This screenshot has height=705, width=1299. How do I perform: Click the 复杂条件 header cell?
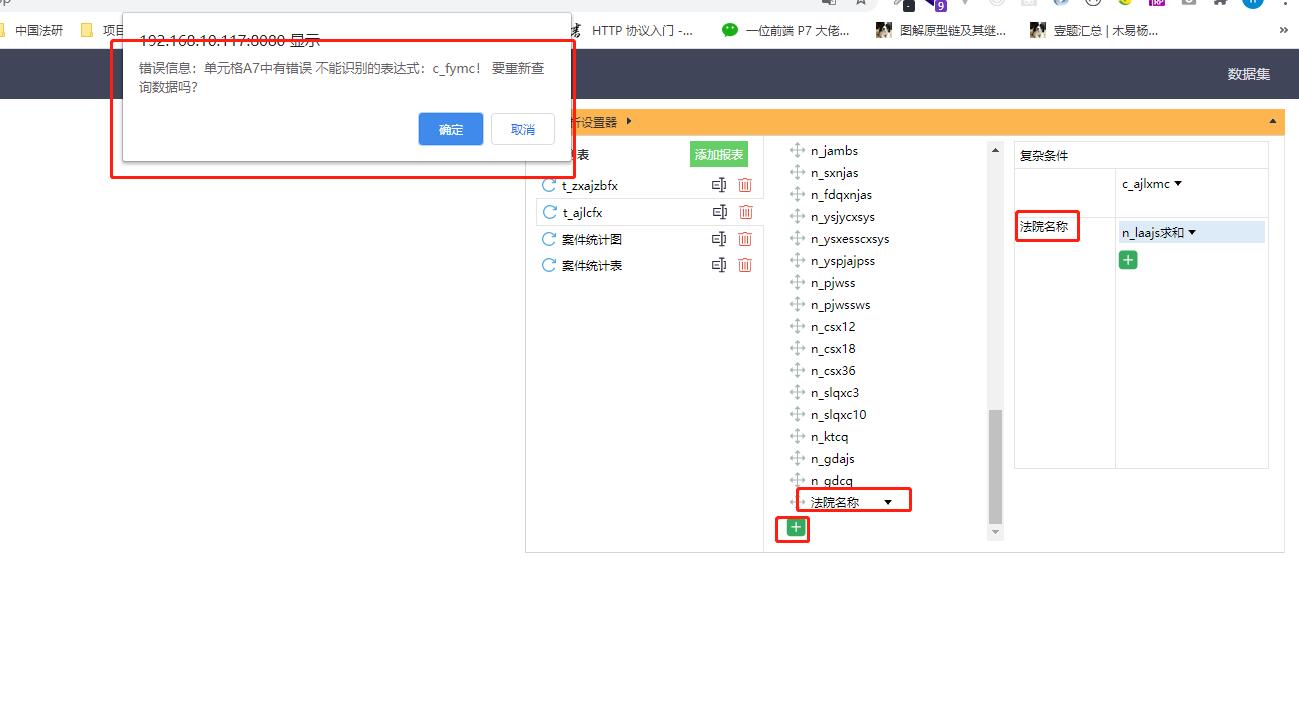click(1140, 155)
